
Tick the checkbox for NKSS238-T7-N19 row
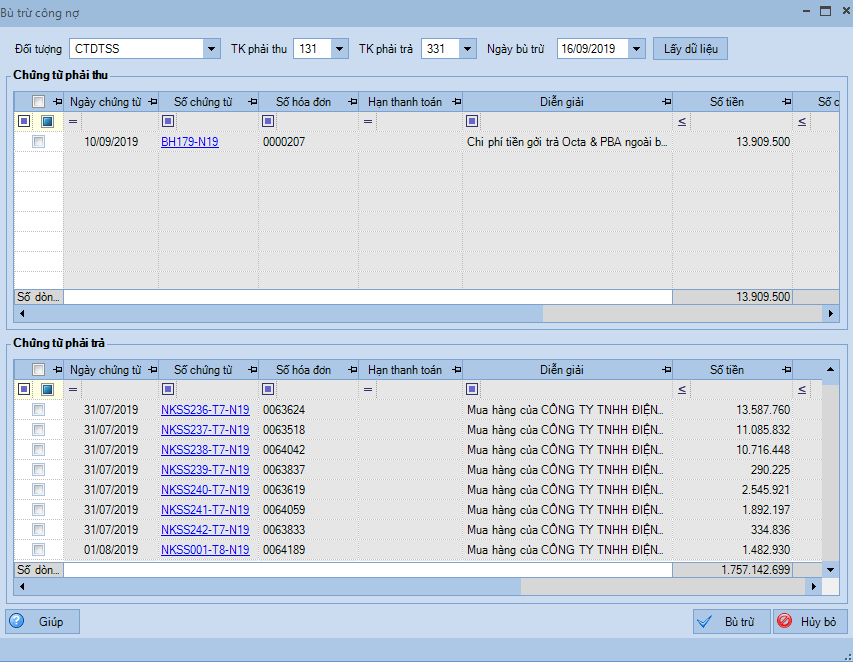[38, 450]
